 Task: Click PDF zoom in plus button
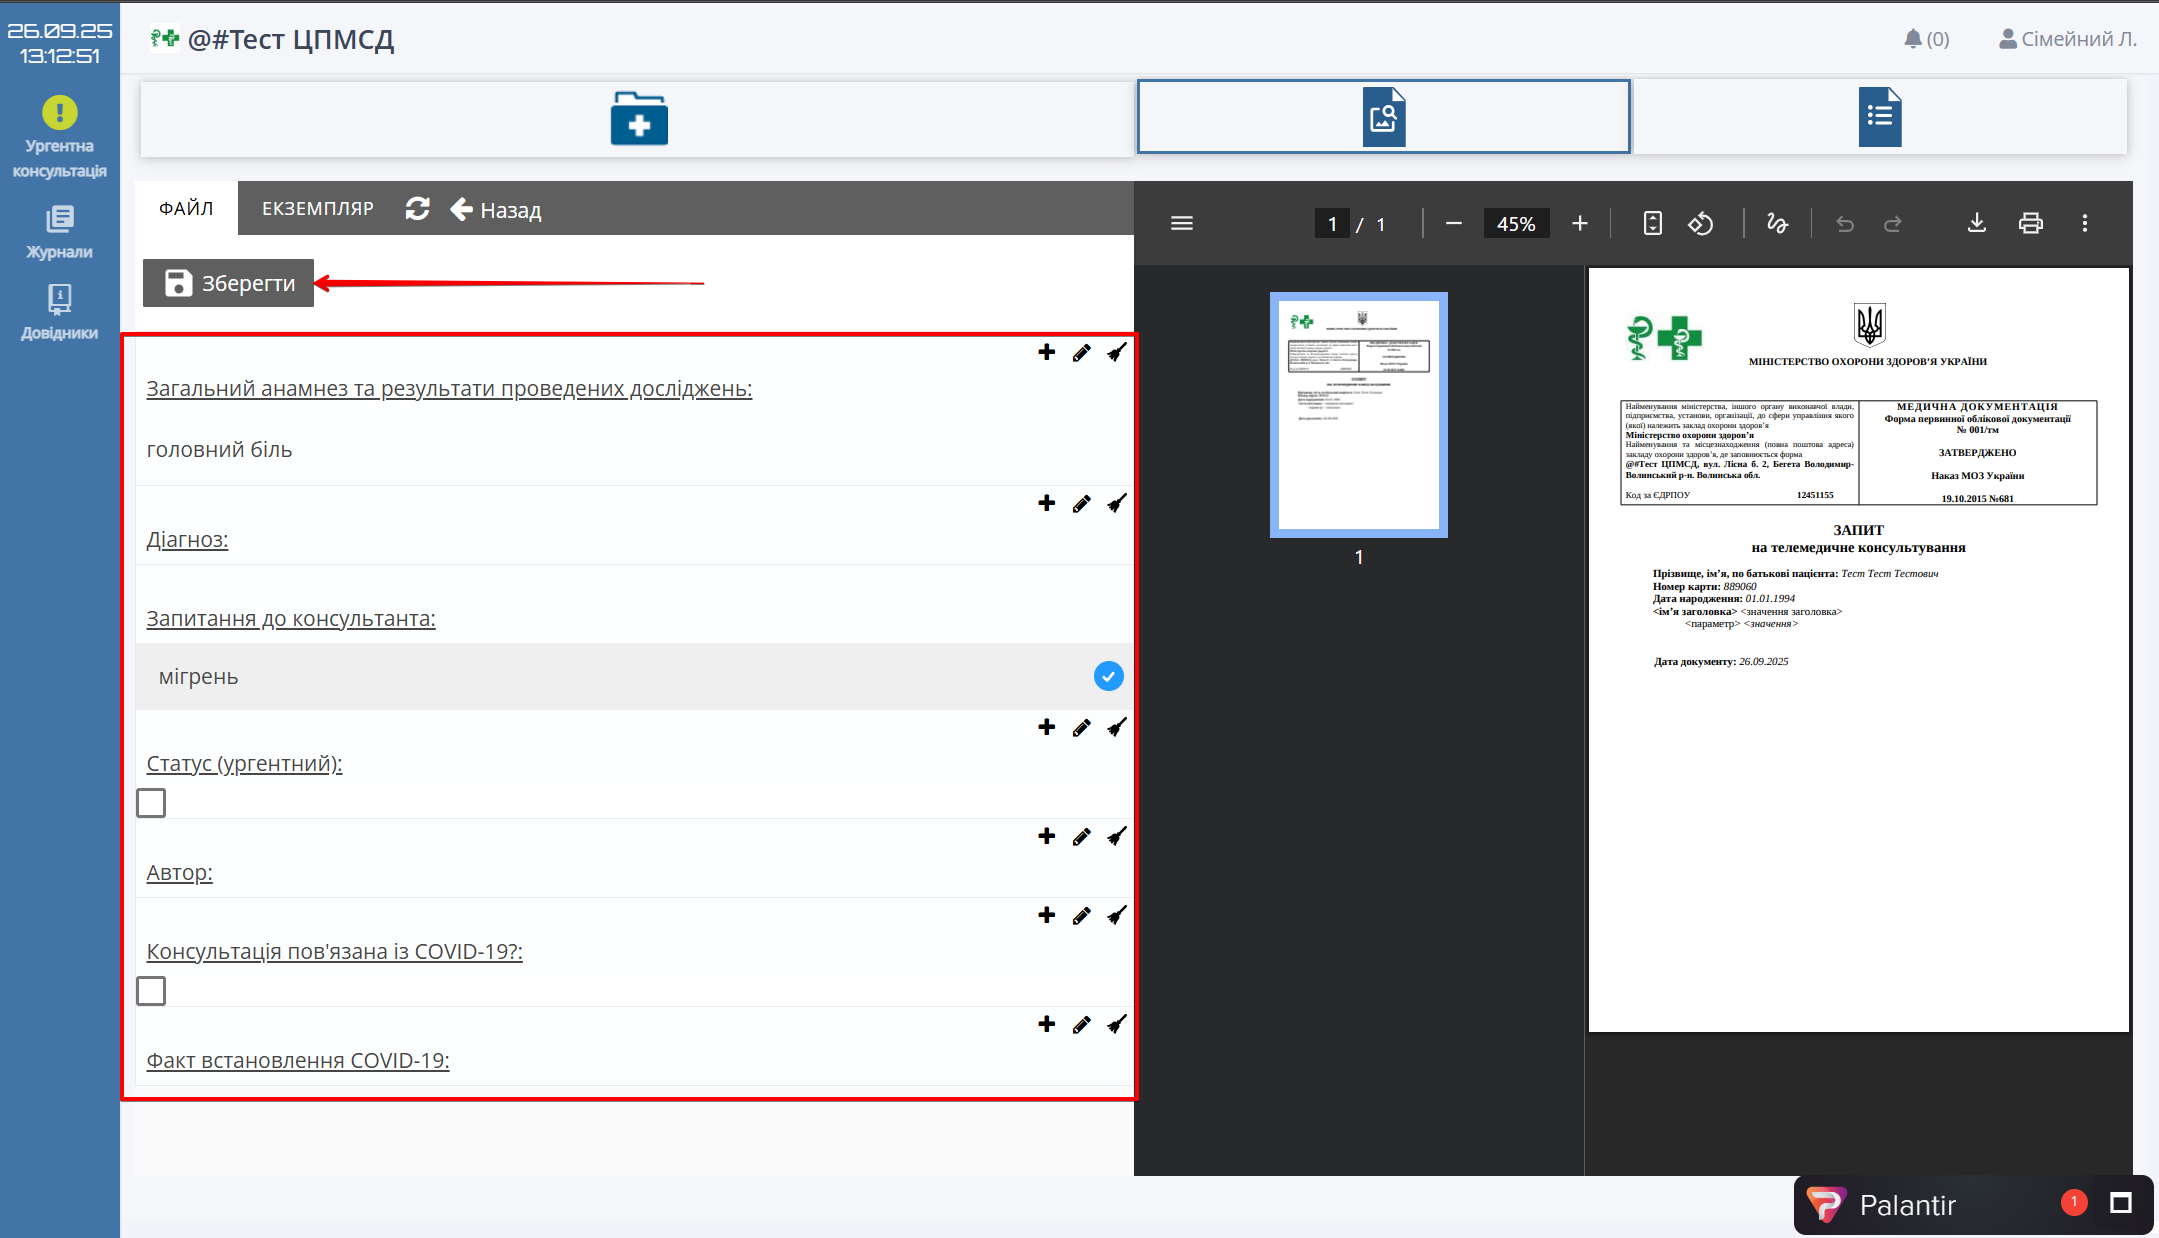tap(1579, 224)
